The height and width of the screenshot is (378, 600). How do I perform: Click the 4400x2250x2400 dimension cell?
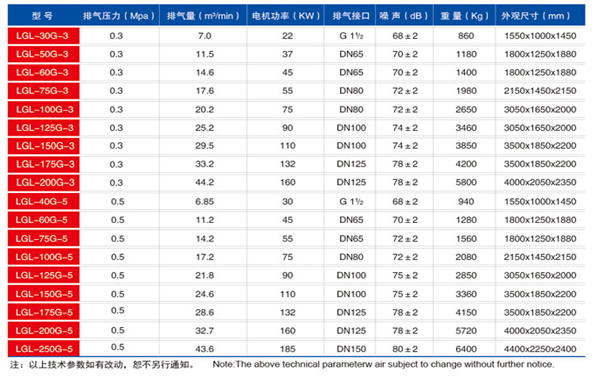(540, 349)
